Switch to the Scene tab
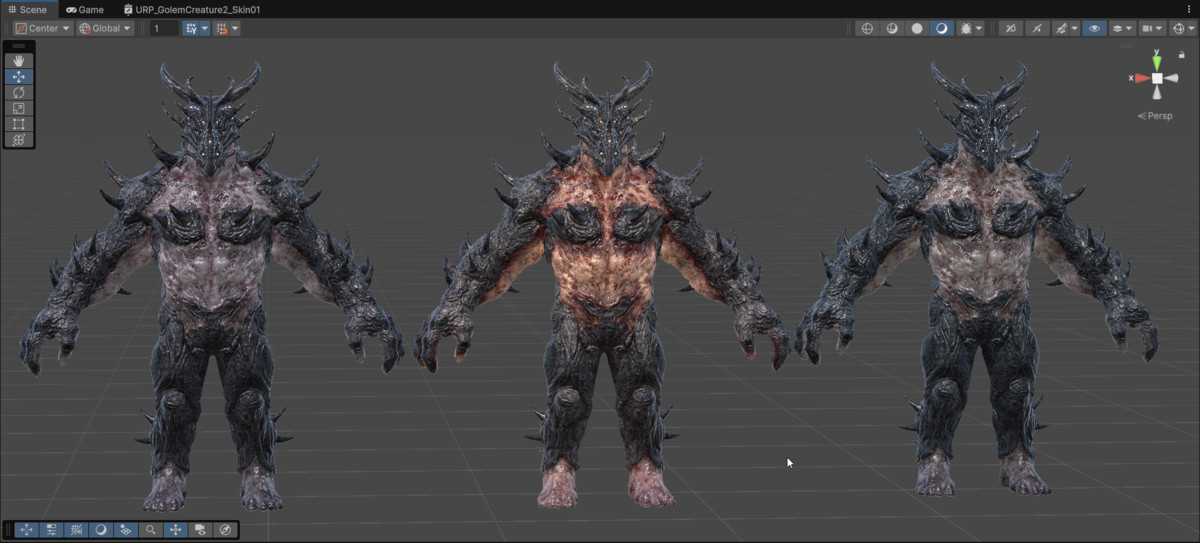This screenshot has width=1200, height=543. click(27, 9)
